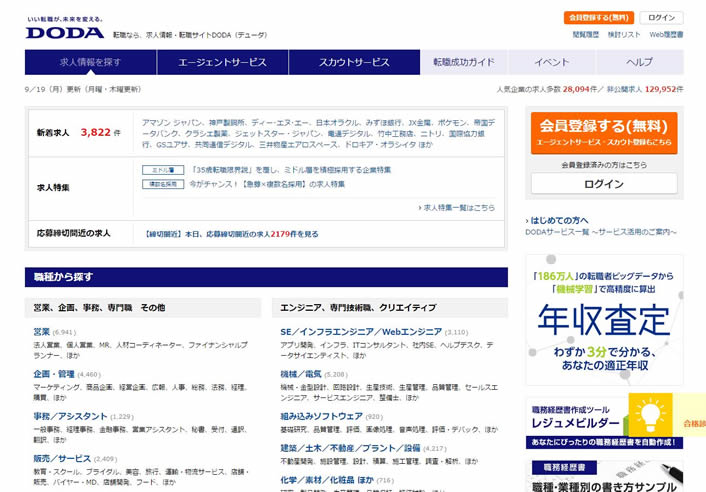The width and height of the screenshot is (706, 492).
Task: Click the 職種・業種別の書き方サンプル banner
Action: (604, 476)
